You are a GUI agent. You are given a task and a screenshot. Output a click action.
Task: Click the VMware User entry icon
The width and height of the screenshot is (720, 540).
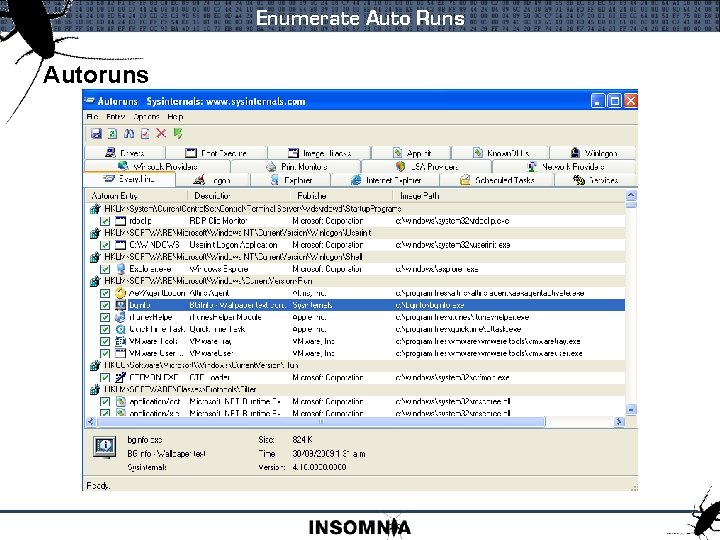click(x=120, y=353)
